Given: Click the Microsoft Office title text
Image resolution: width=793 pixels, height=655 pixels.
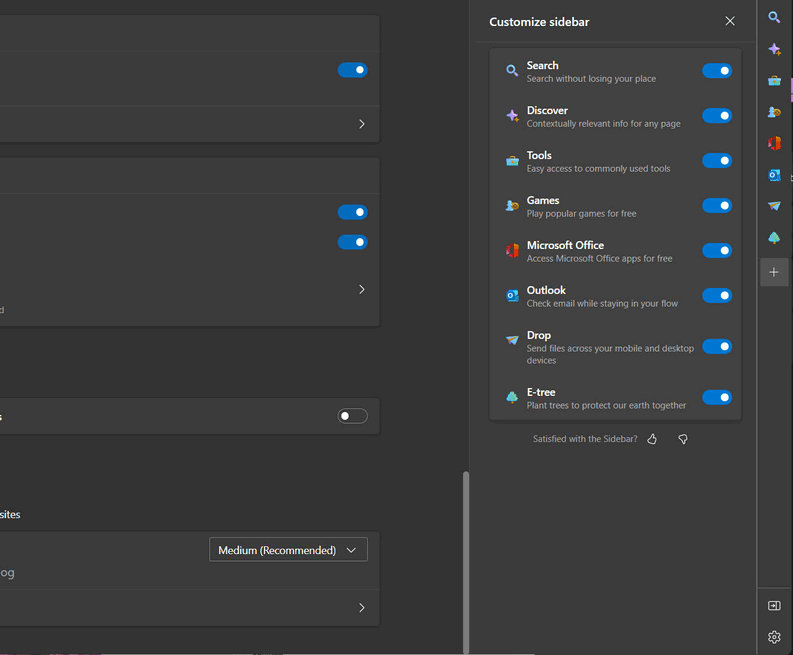Looking at the screenshot, I should (565, 245).
